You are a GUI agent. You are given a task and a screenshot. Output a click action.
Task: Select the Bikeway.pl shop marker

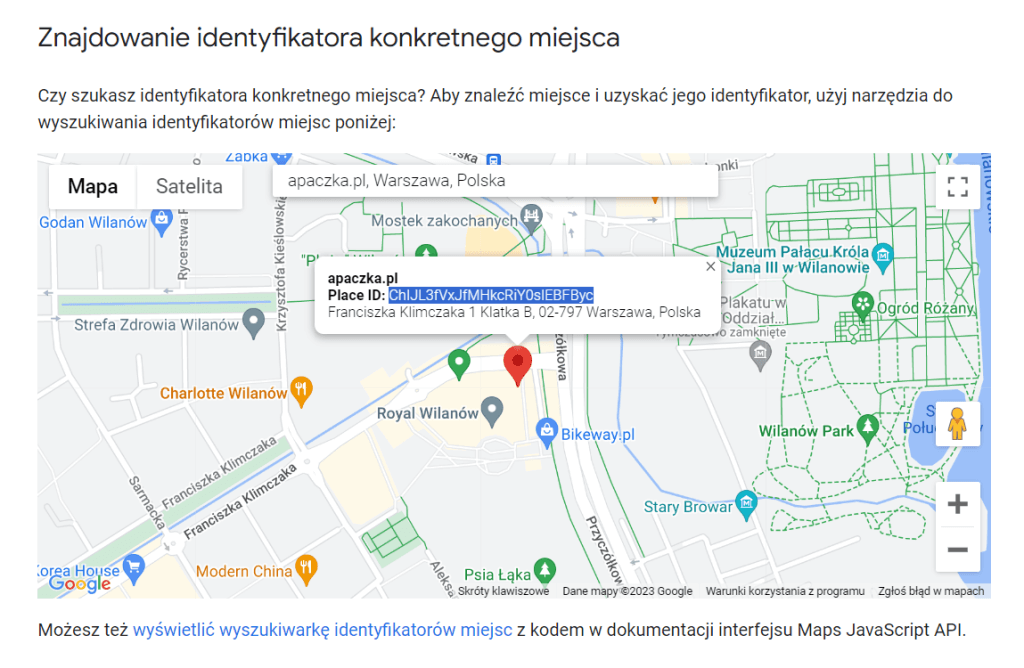[x=546, y=432]
